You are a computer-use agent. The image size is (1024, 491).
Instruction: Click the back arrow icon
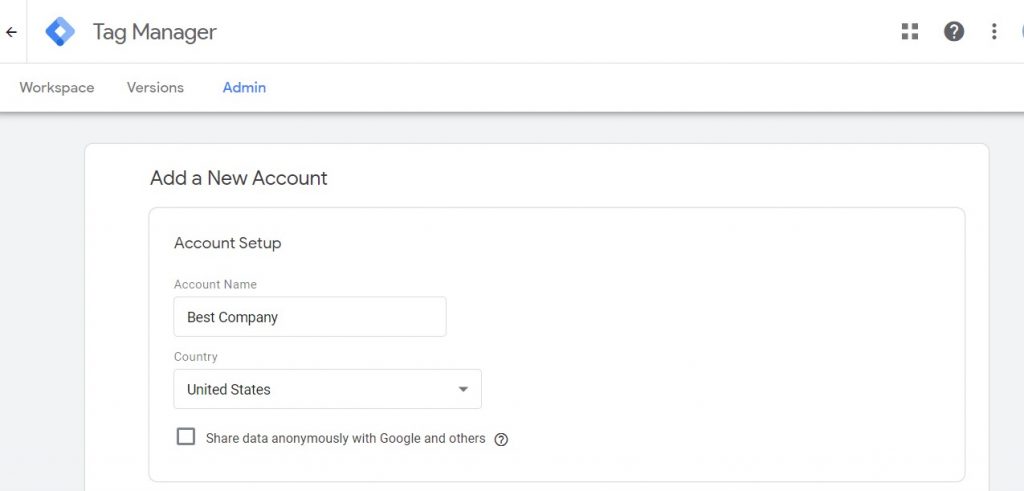click(x=11, y=32)
